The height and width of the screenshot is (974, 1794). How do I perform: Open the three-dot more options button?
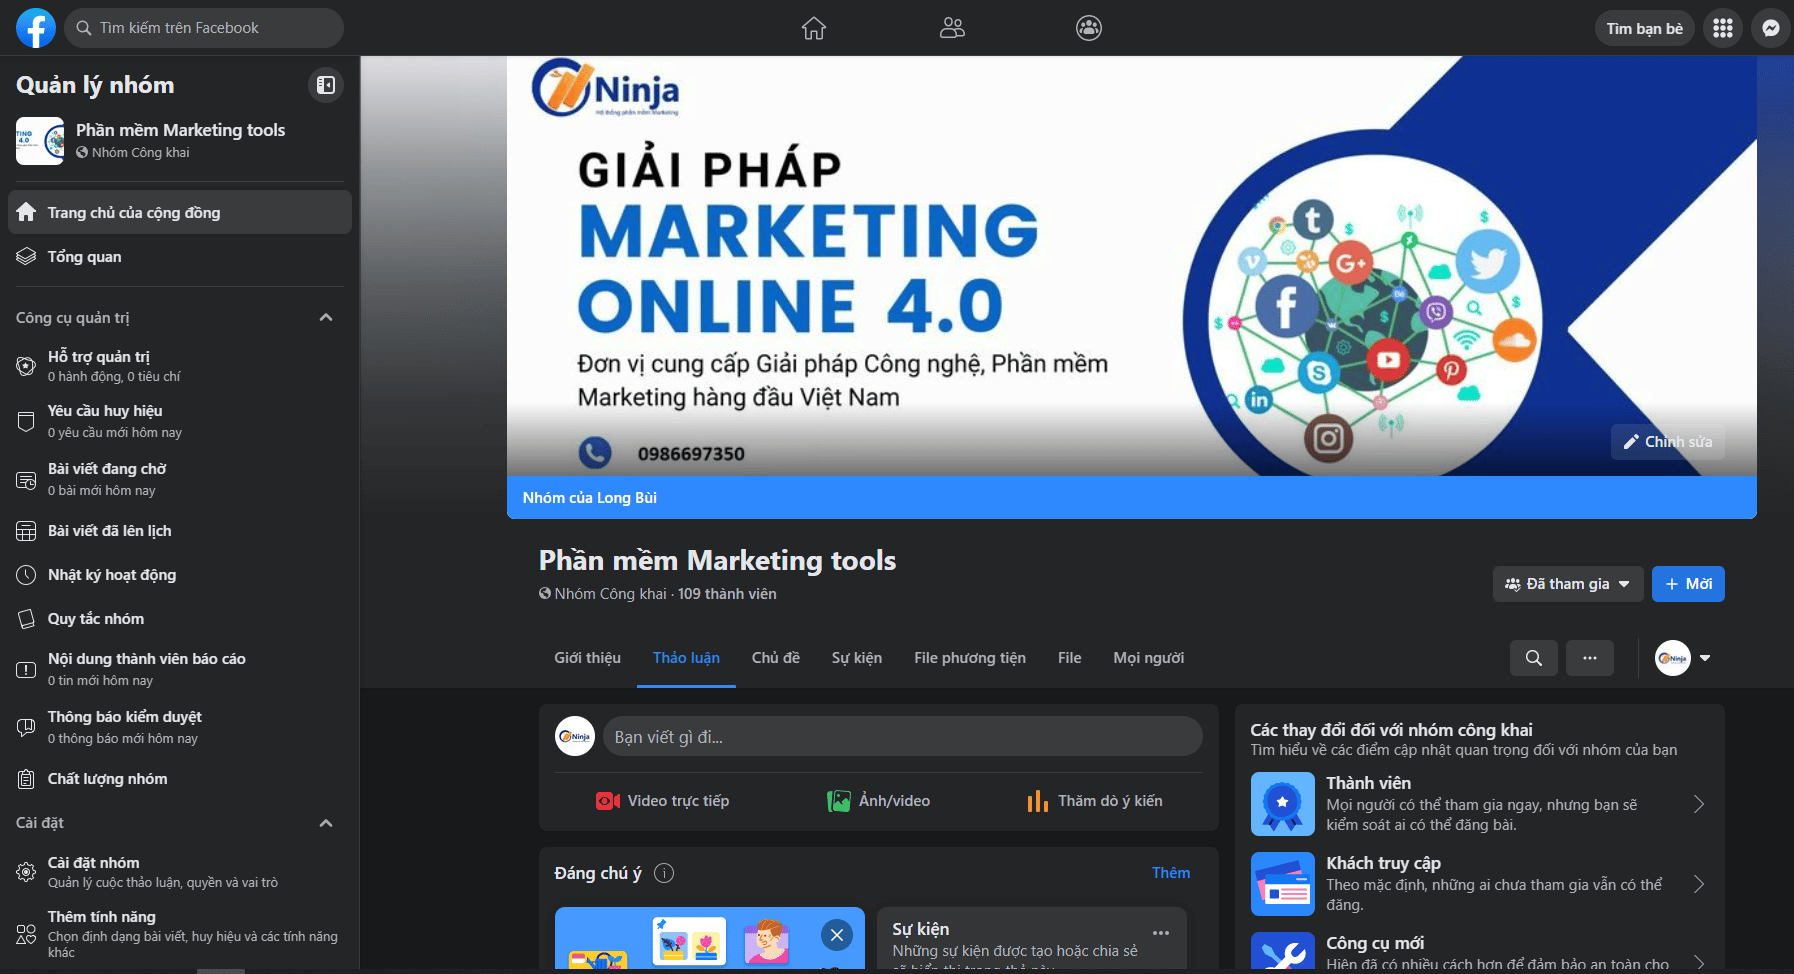(1590, 658)
